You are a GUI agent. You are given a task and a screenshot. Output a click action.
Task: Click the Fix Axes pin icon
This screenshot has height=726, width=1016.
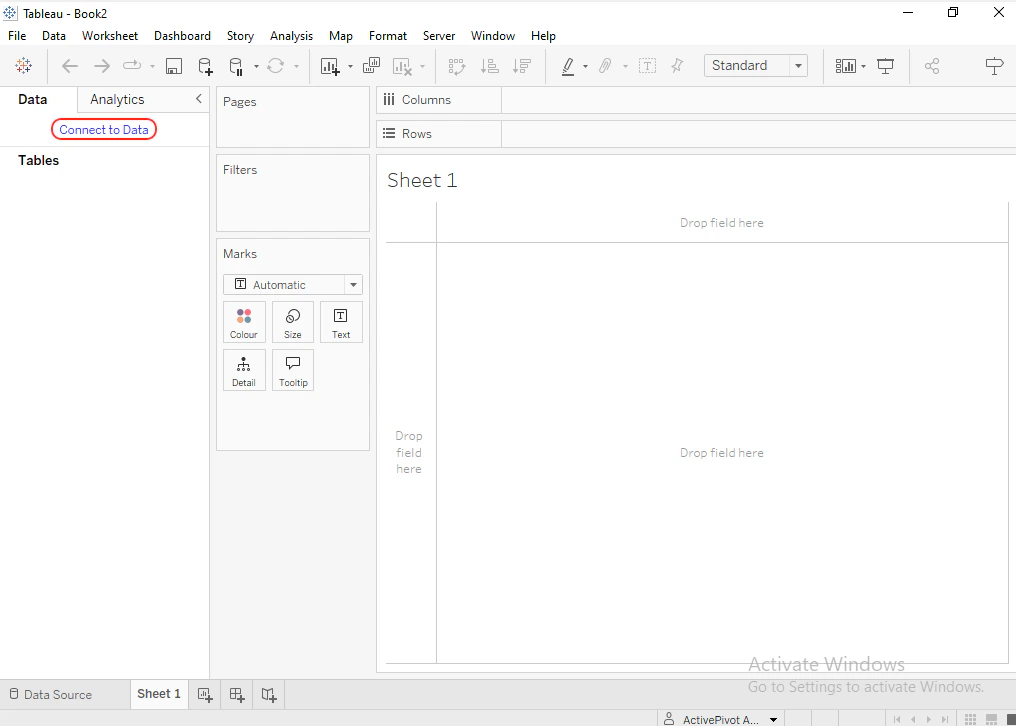tap(677, 65)
